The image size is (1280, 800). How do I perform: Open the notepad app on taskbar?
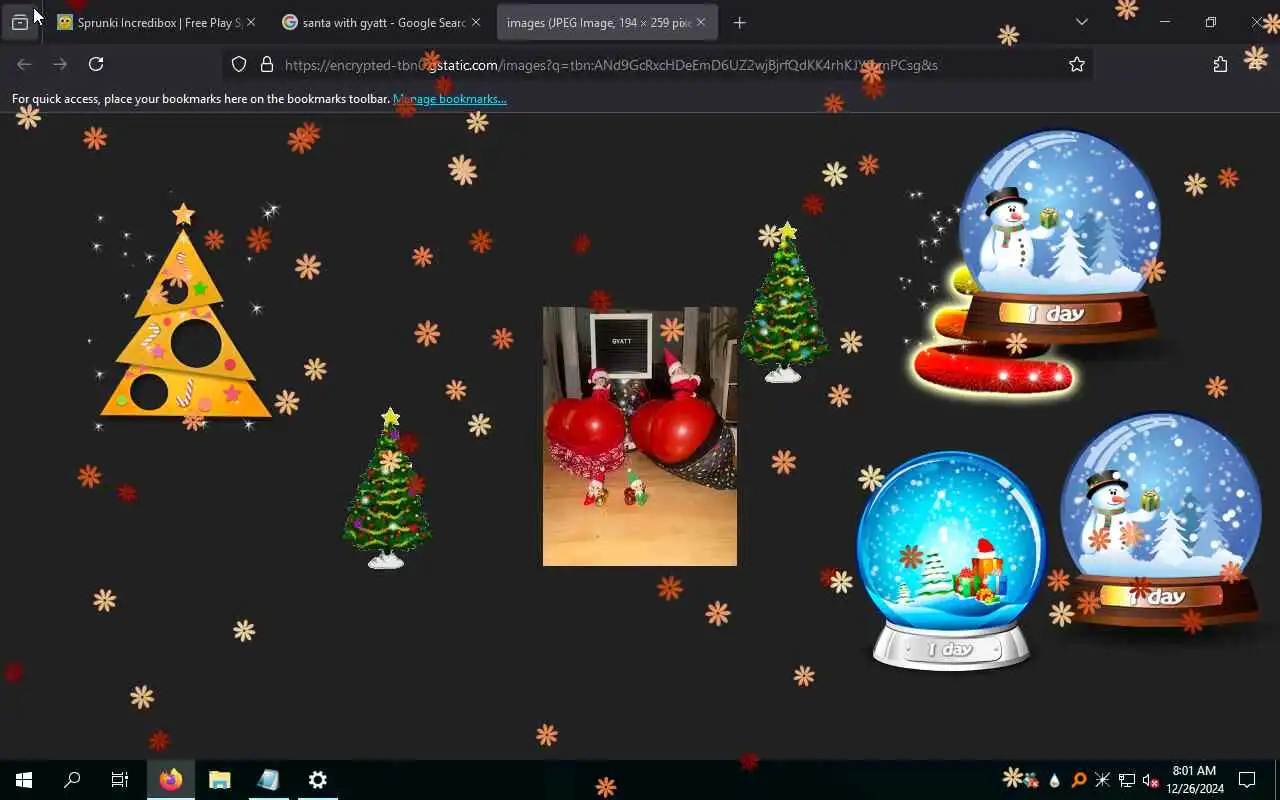tap(268, 780)
